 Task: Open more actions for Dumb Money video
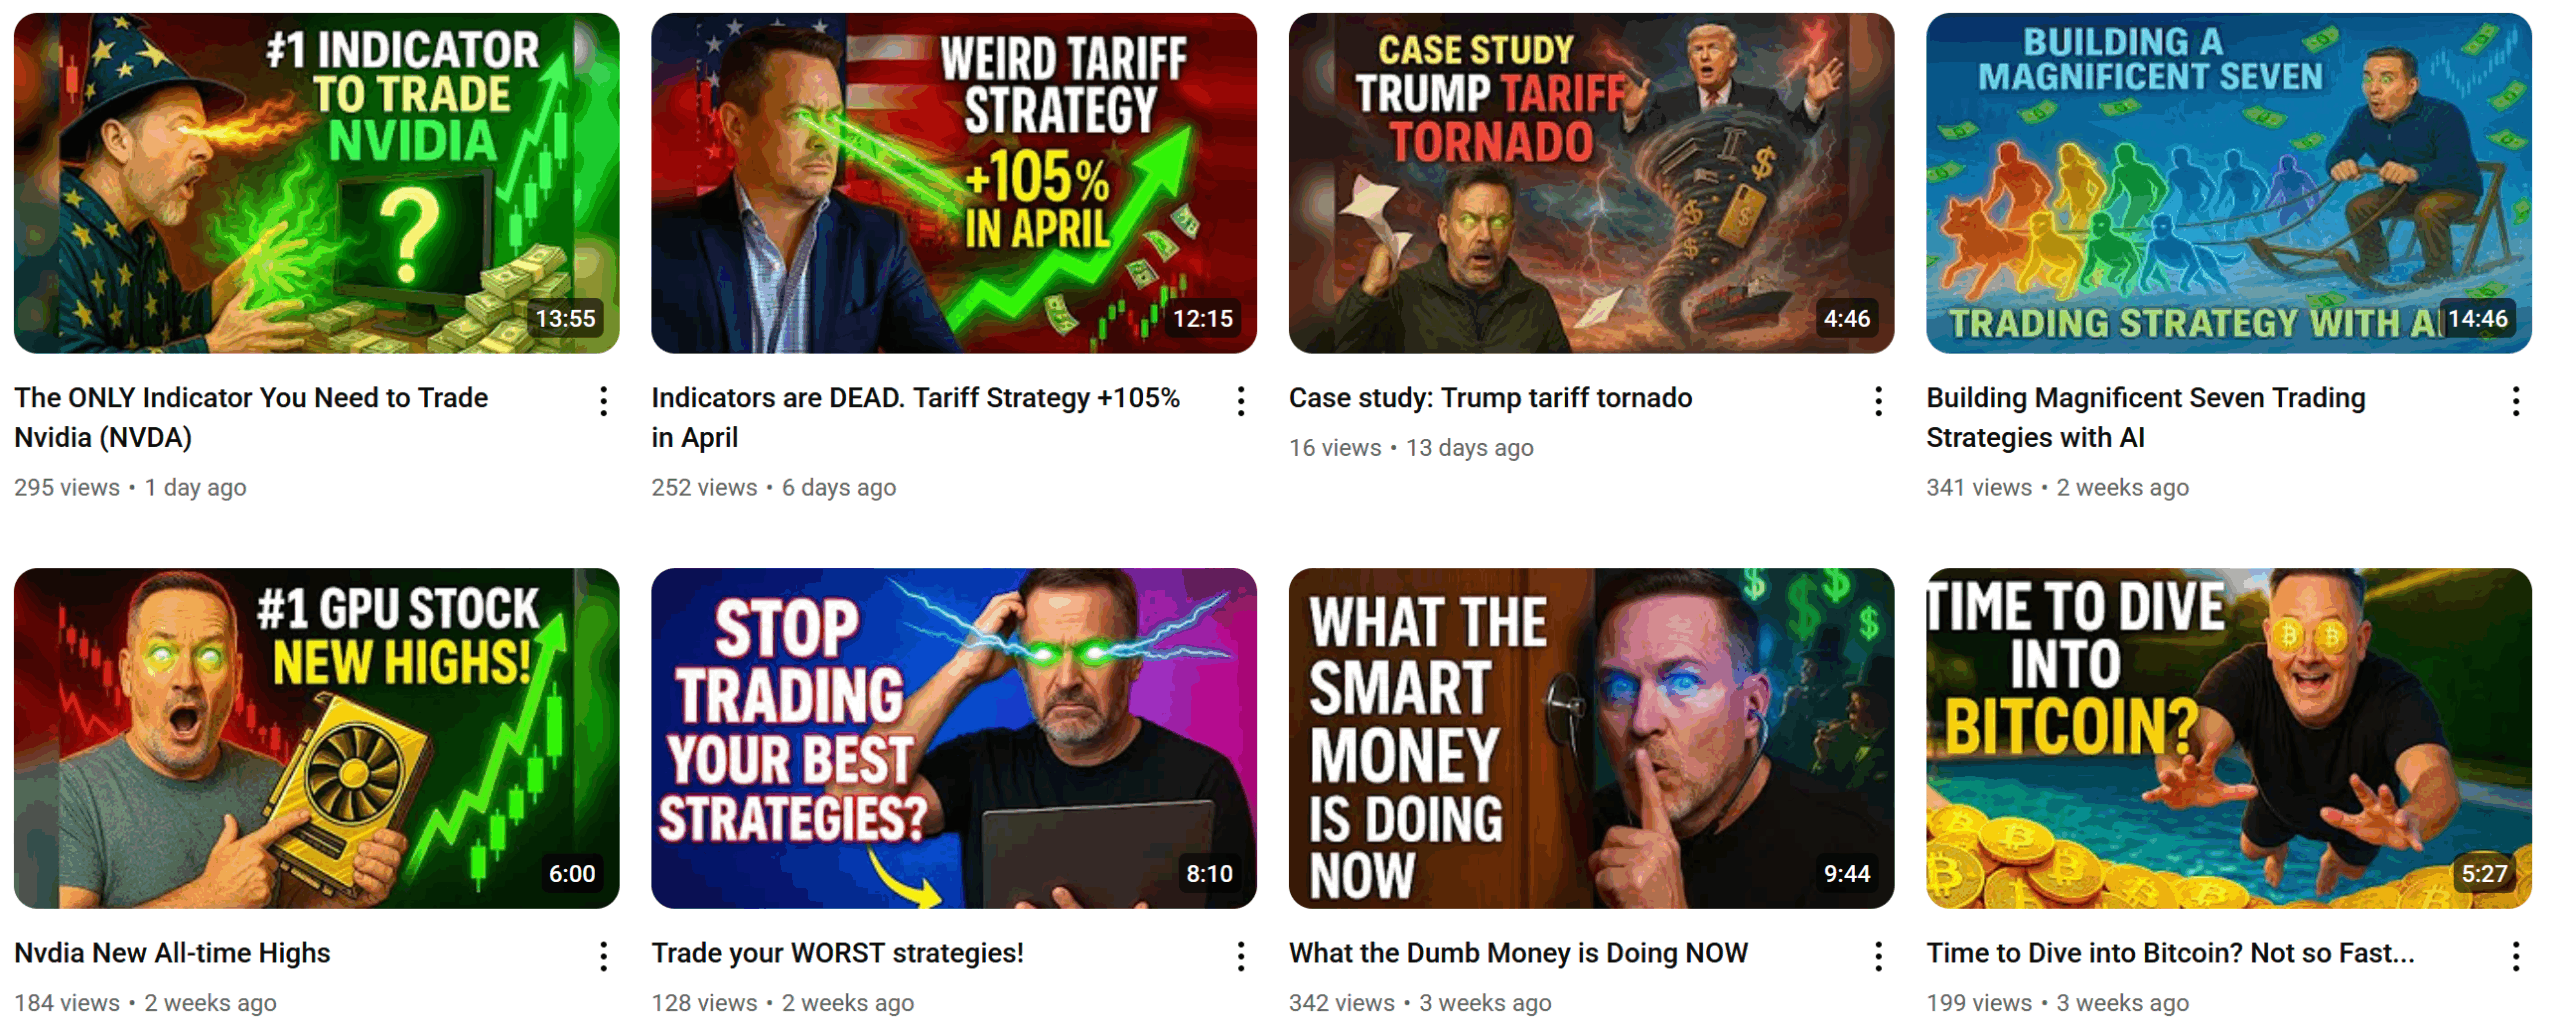coord(1878,956)
